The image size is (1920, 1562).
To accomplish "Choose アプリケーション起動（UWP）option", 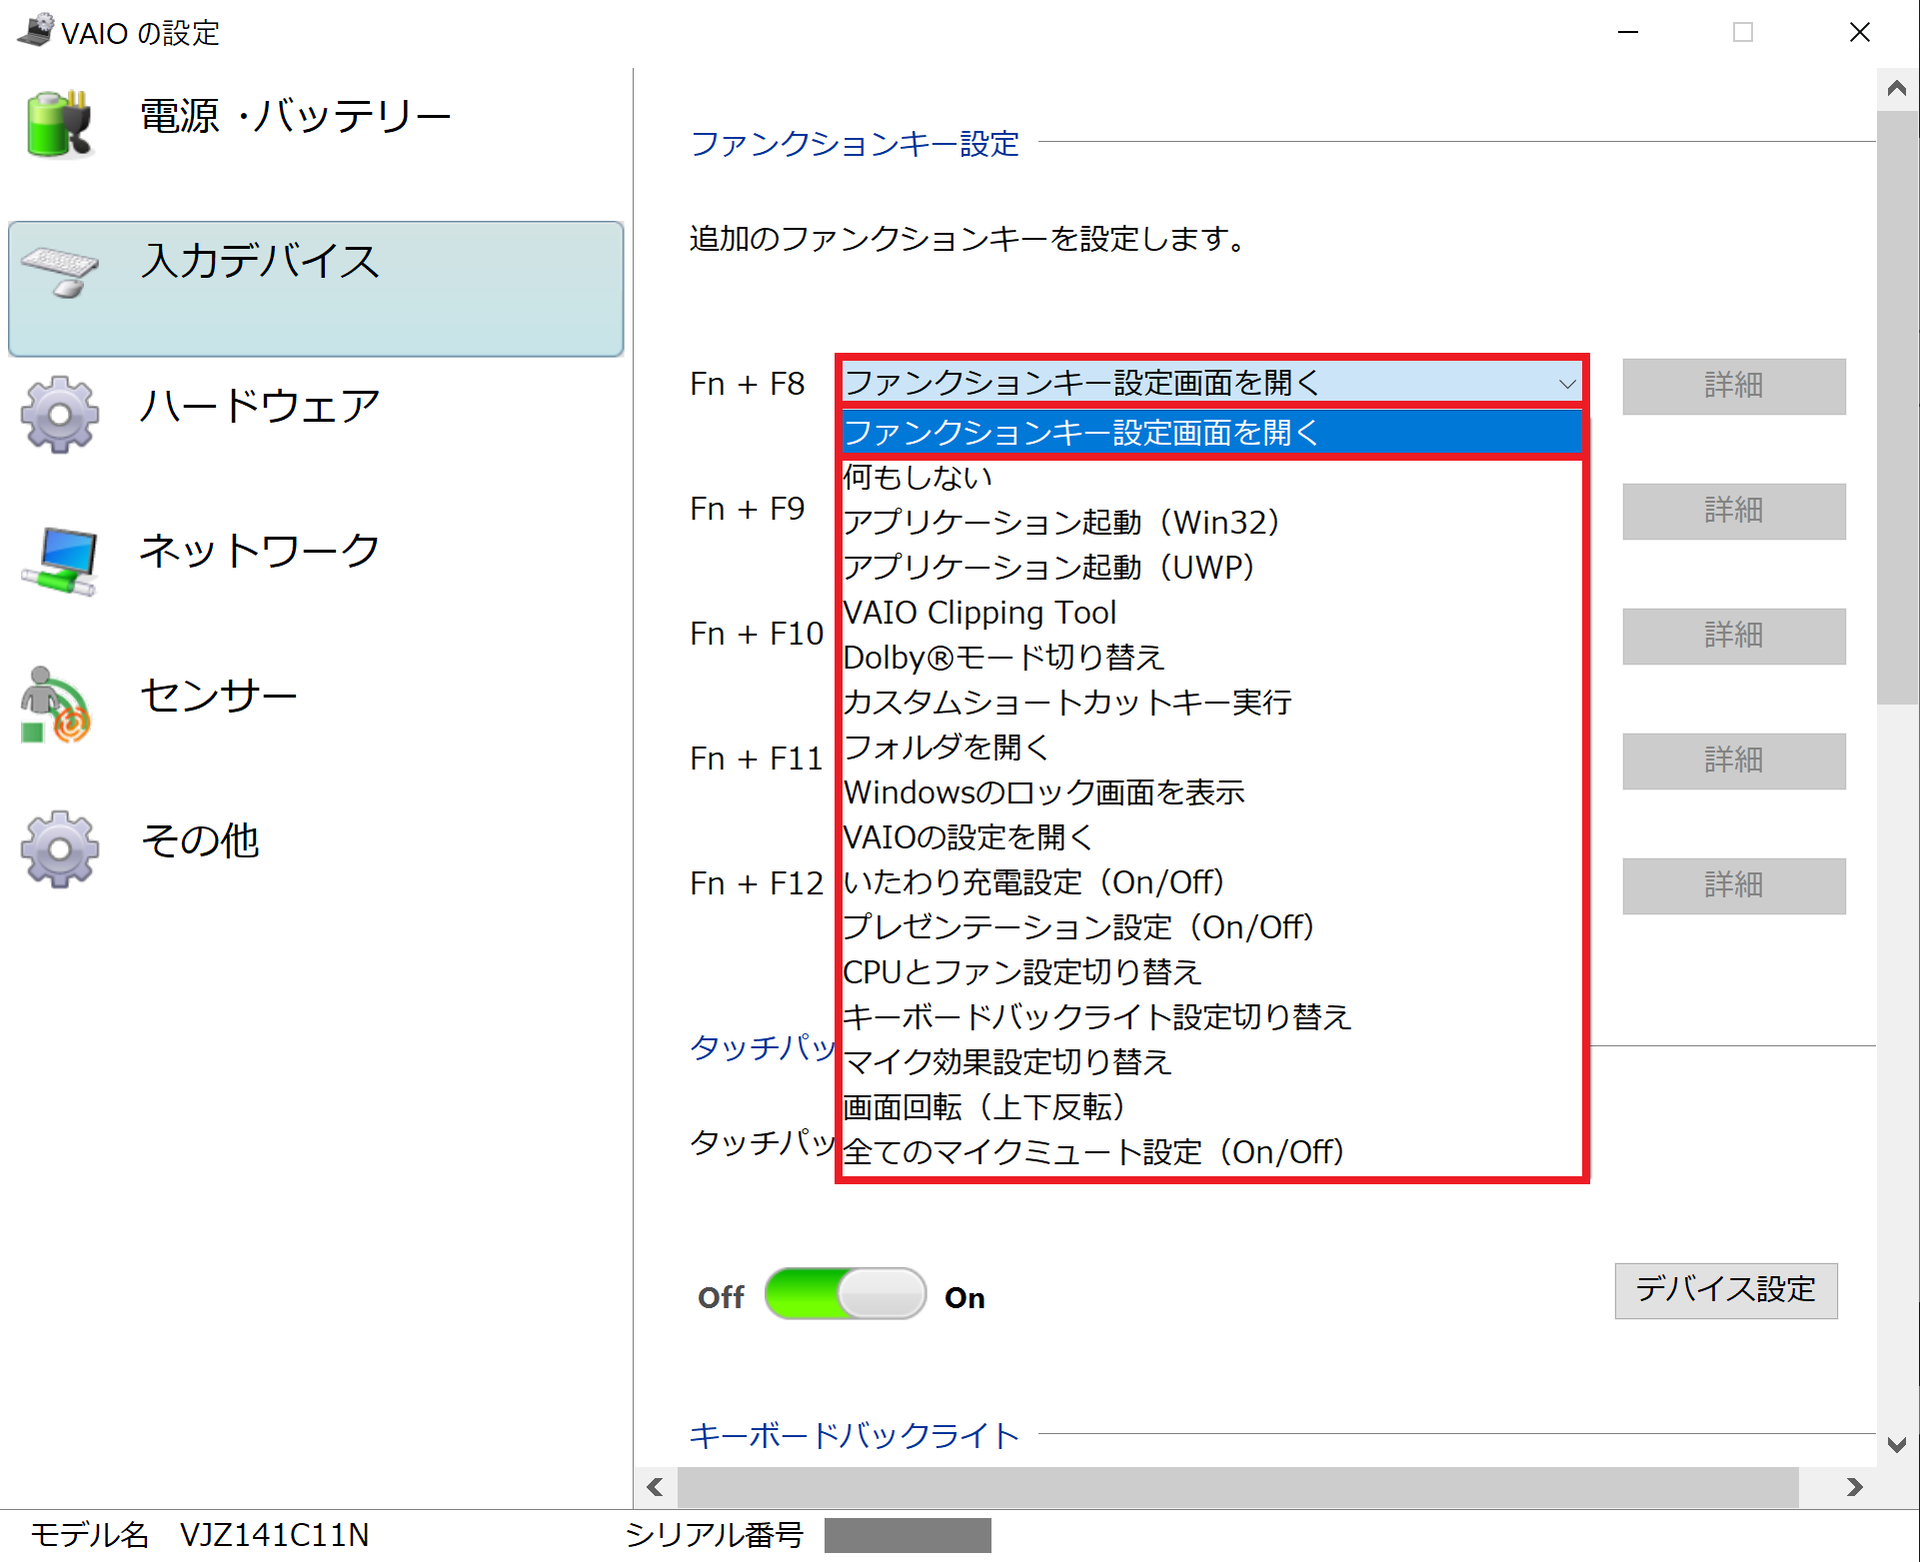I will click(x=1212, y=567).
